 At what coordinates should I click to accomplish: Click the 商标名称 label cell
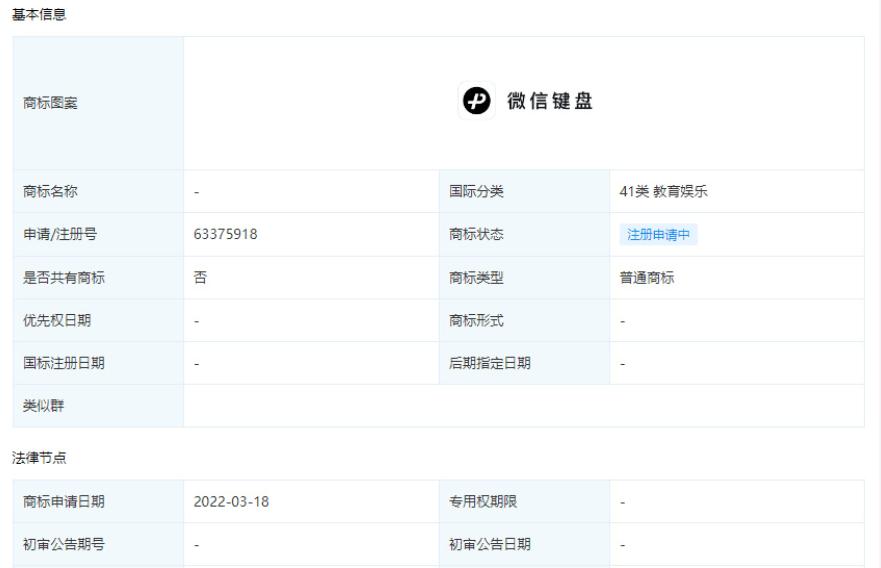[98, 192]
